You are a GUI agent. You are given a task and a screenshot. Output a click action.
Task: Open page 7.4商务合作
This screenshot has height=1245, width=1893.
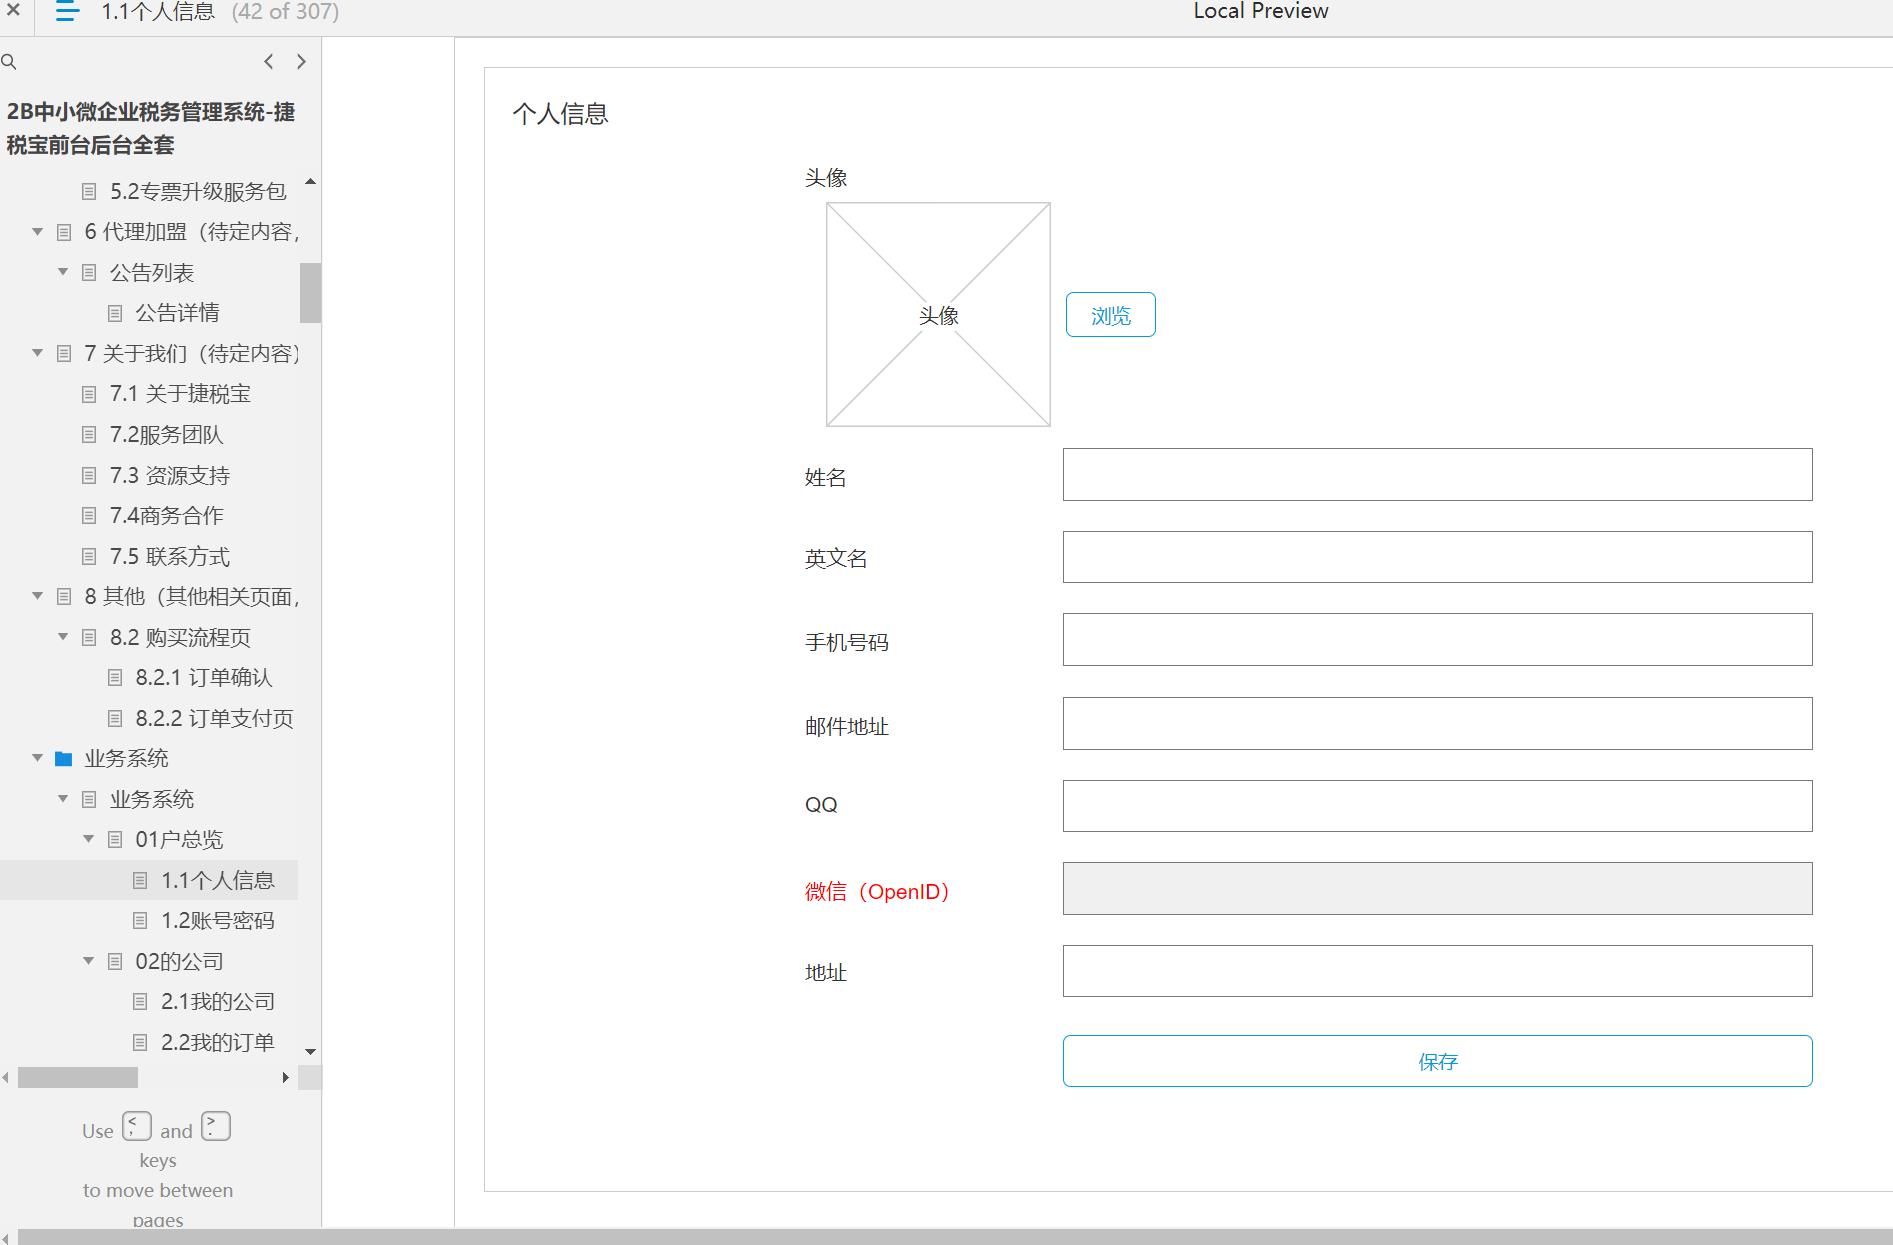(x=166, y=516)
